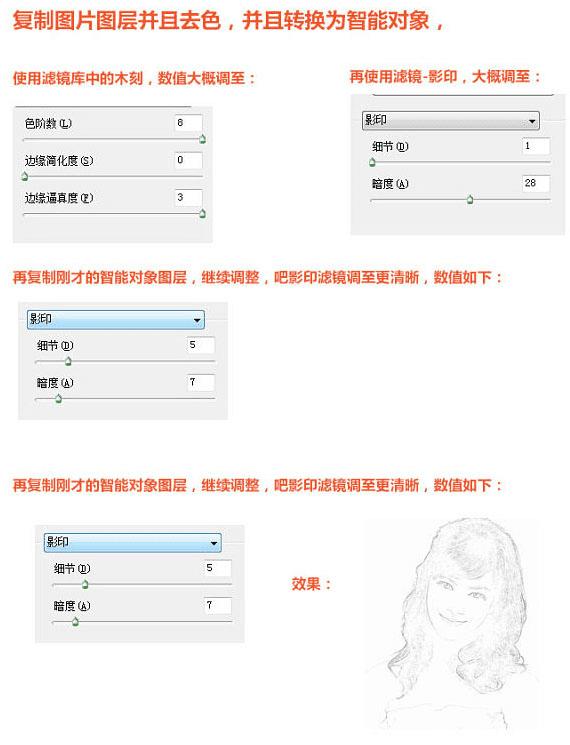570x745 pixels.
Task: Click the 暗度 value field showing 28
Action: [x=536, y=183]
